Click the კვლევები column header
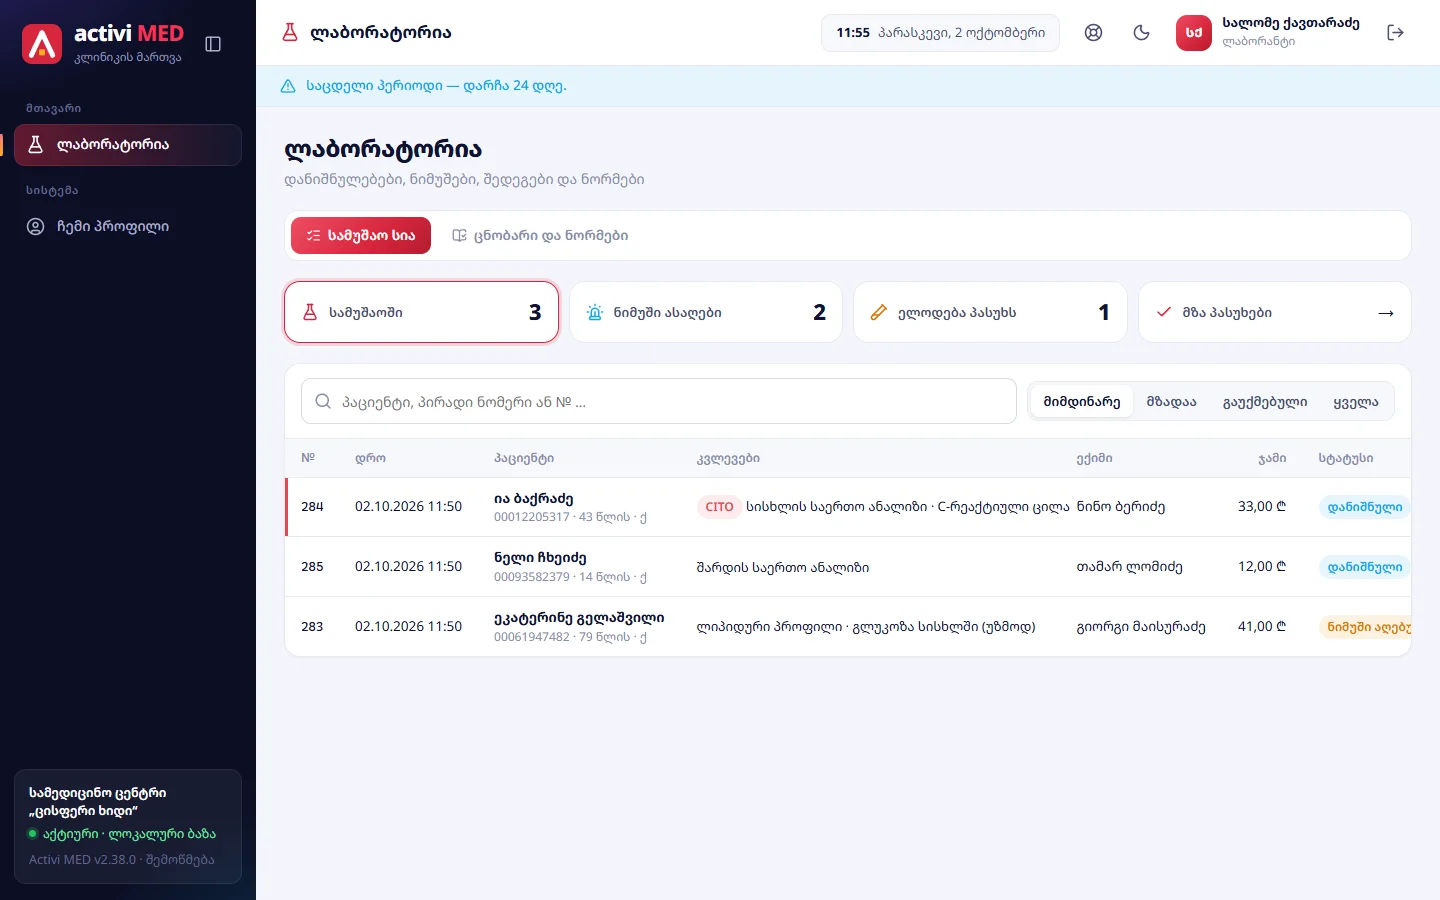1440x900 pixels. [728, 458]
